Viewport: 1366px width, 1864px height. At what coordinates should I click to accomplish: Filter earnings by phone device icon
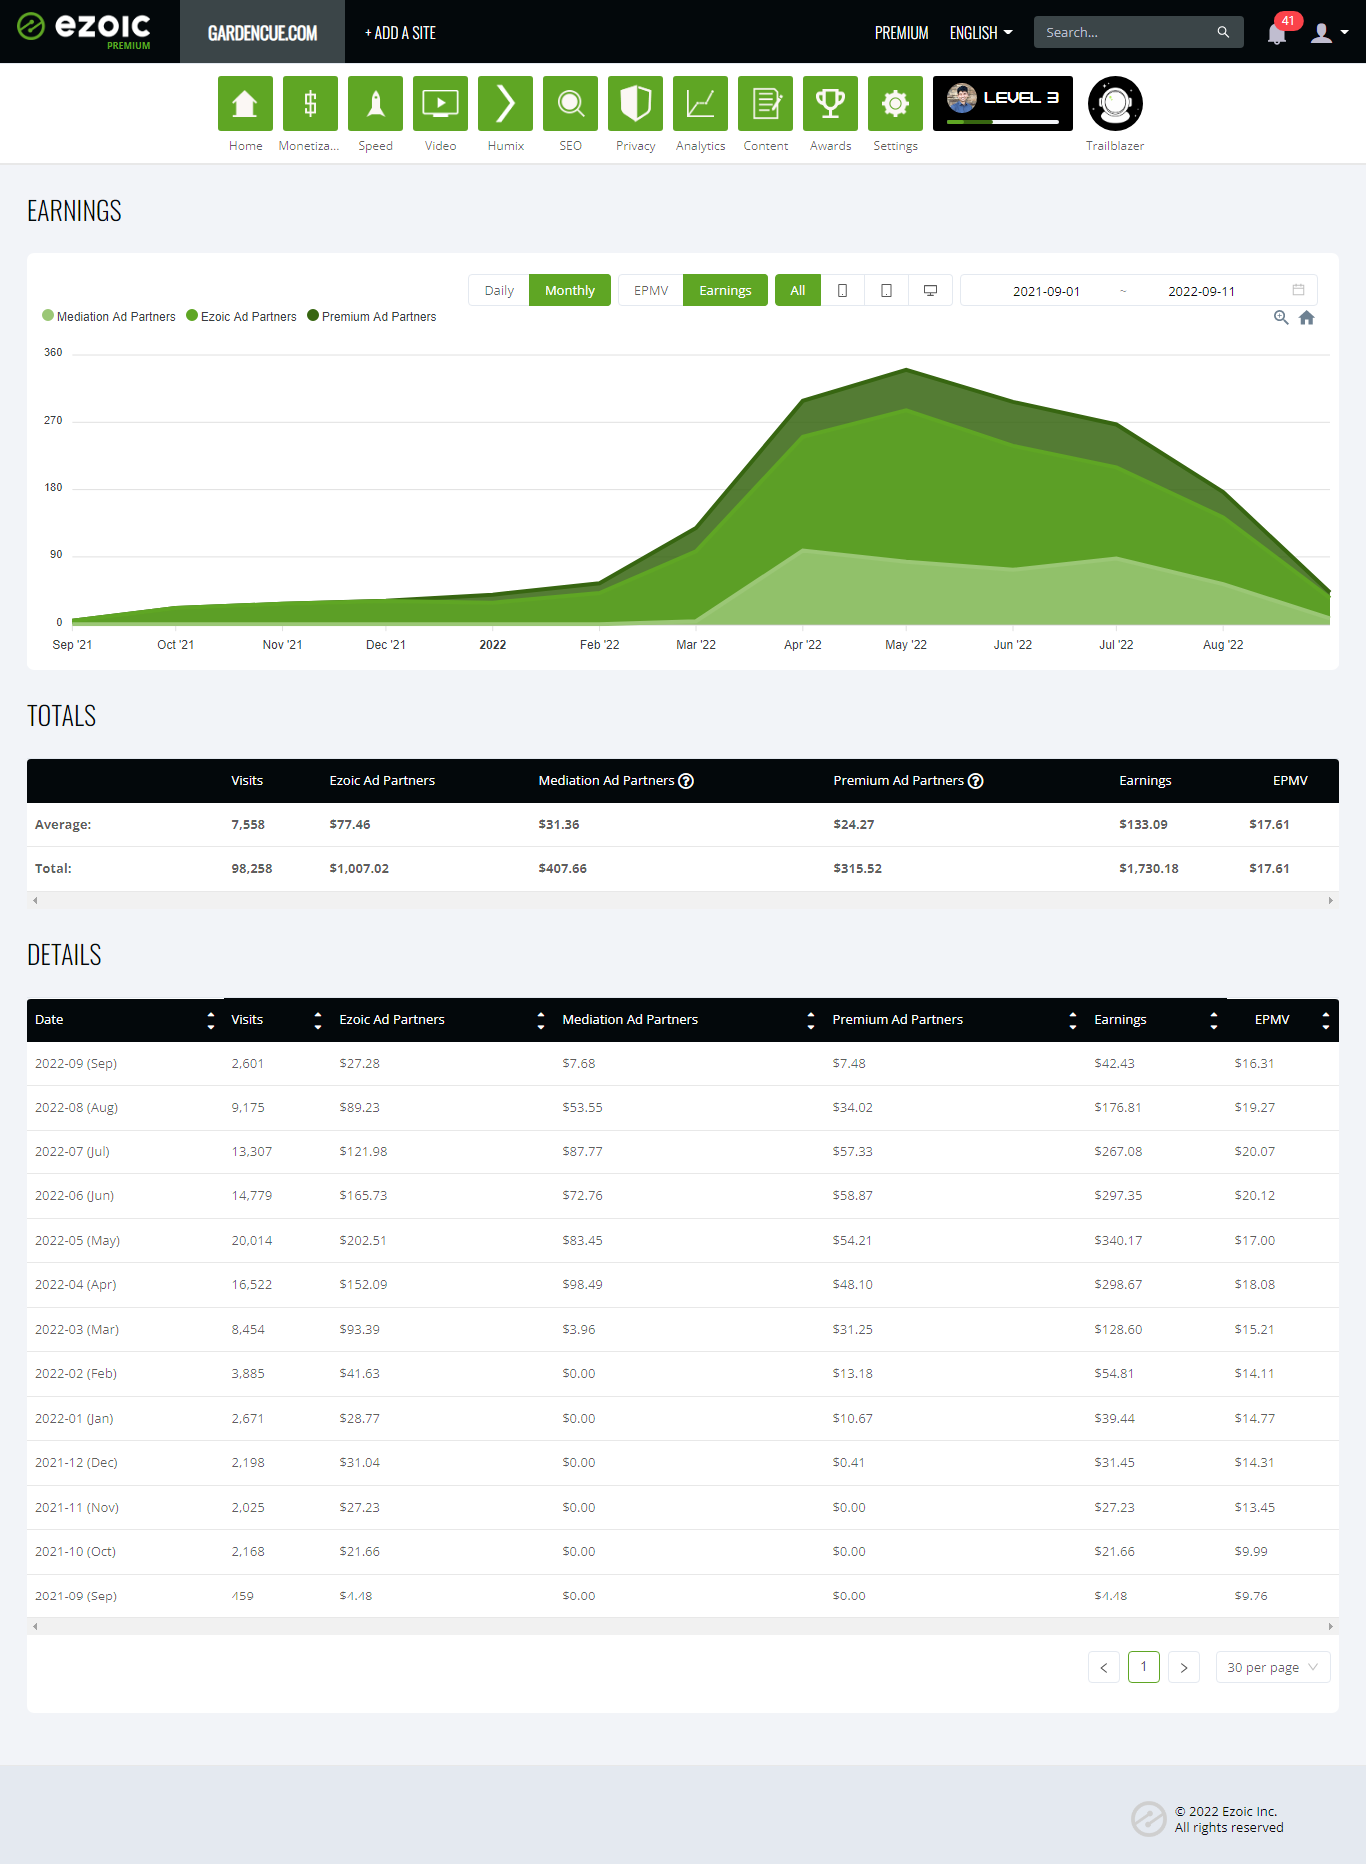point(842,290)
